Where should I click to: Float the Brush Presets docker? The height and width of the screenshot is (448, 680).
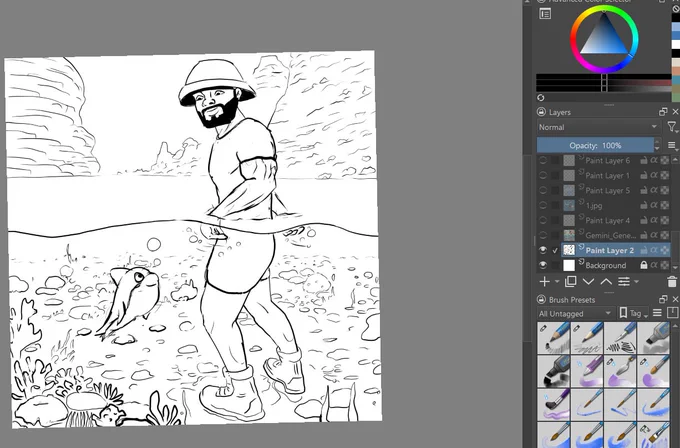pyautogui.click(x=663, y=299)
